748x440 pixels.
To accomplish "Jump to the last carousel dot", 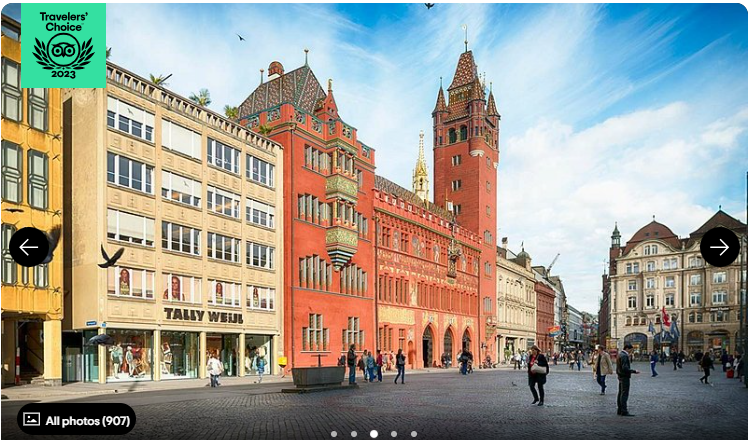I will click(414, 434).
